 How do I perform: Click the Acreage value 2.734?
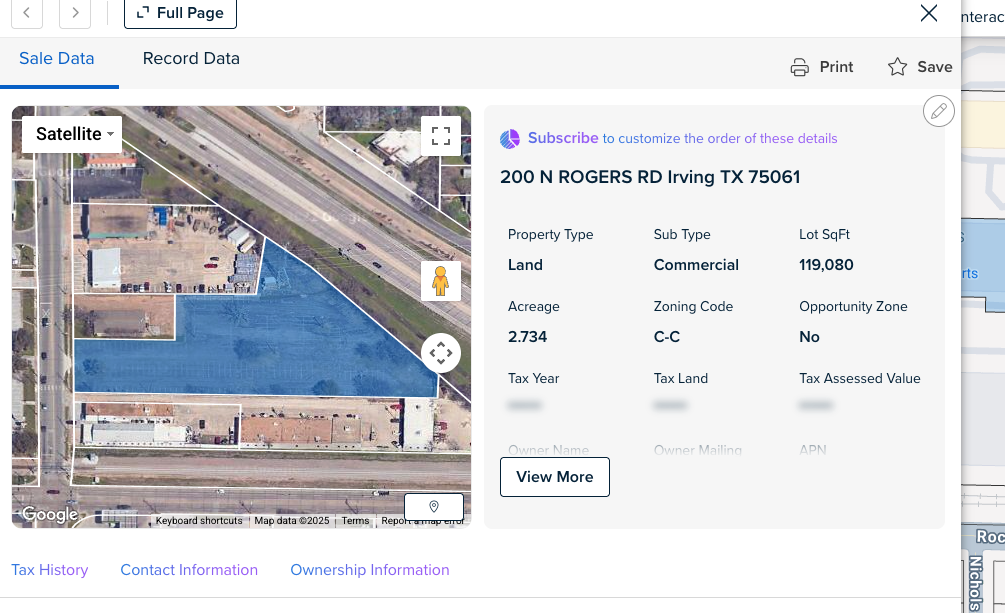pos(527,337)
